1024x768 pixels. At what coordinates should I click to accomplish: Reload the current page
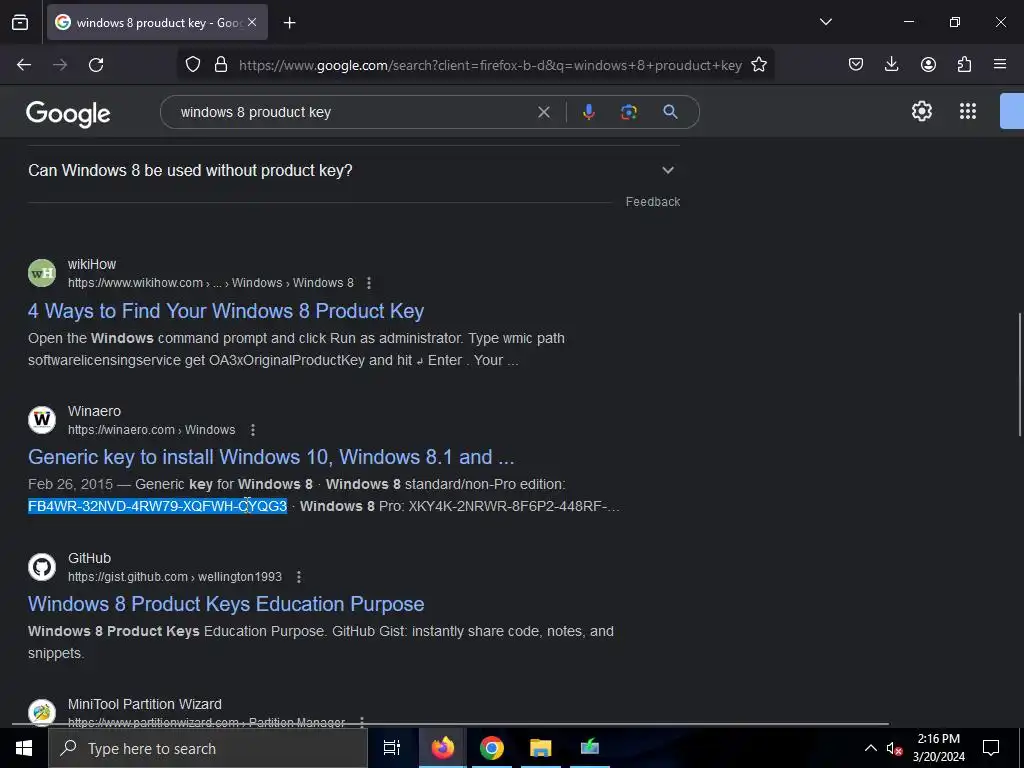pyautogui.click(x=96, y=65)
